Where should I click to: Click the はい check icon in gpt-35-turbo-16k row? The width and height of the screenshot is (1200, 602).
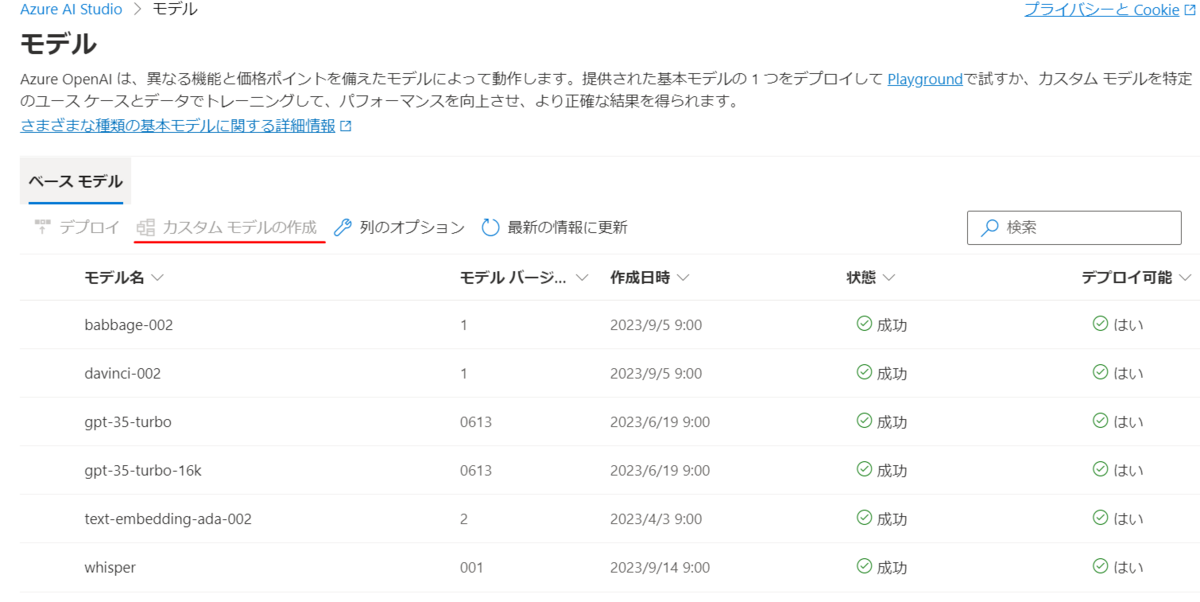coord(1100,469)
